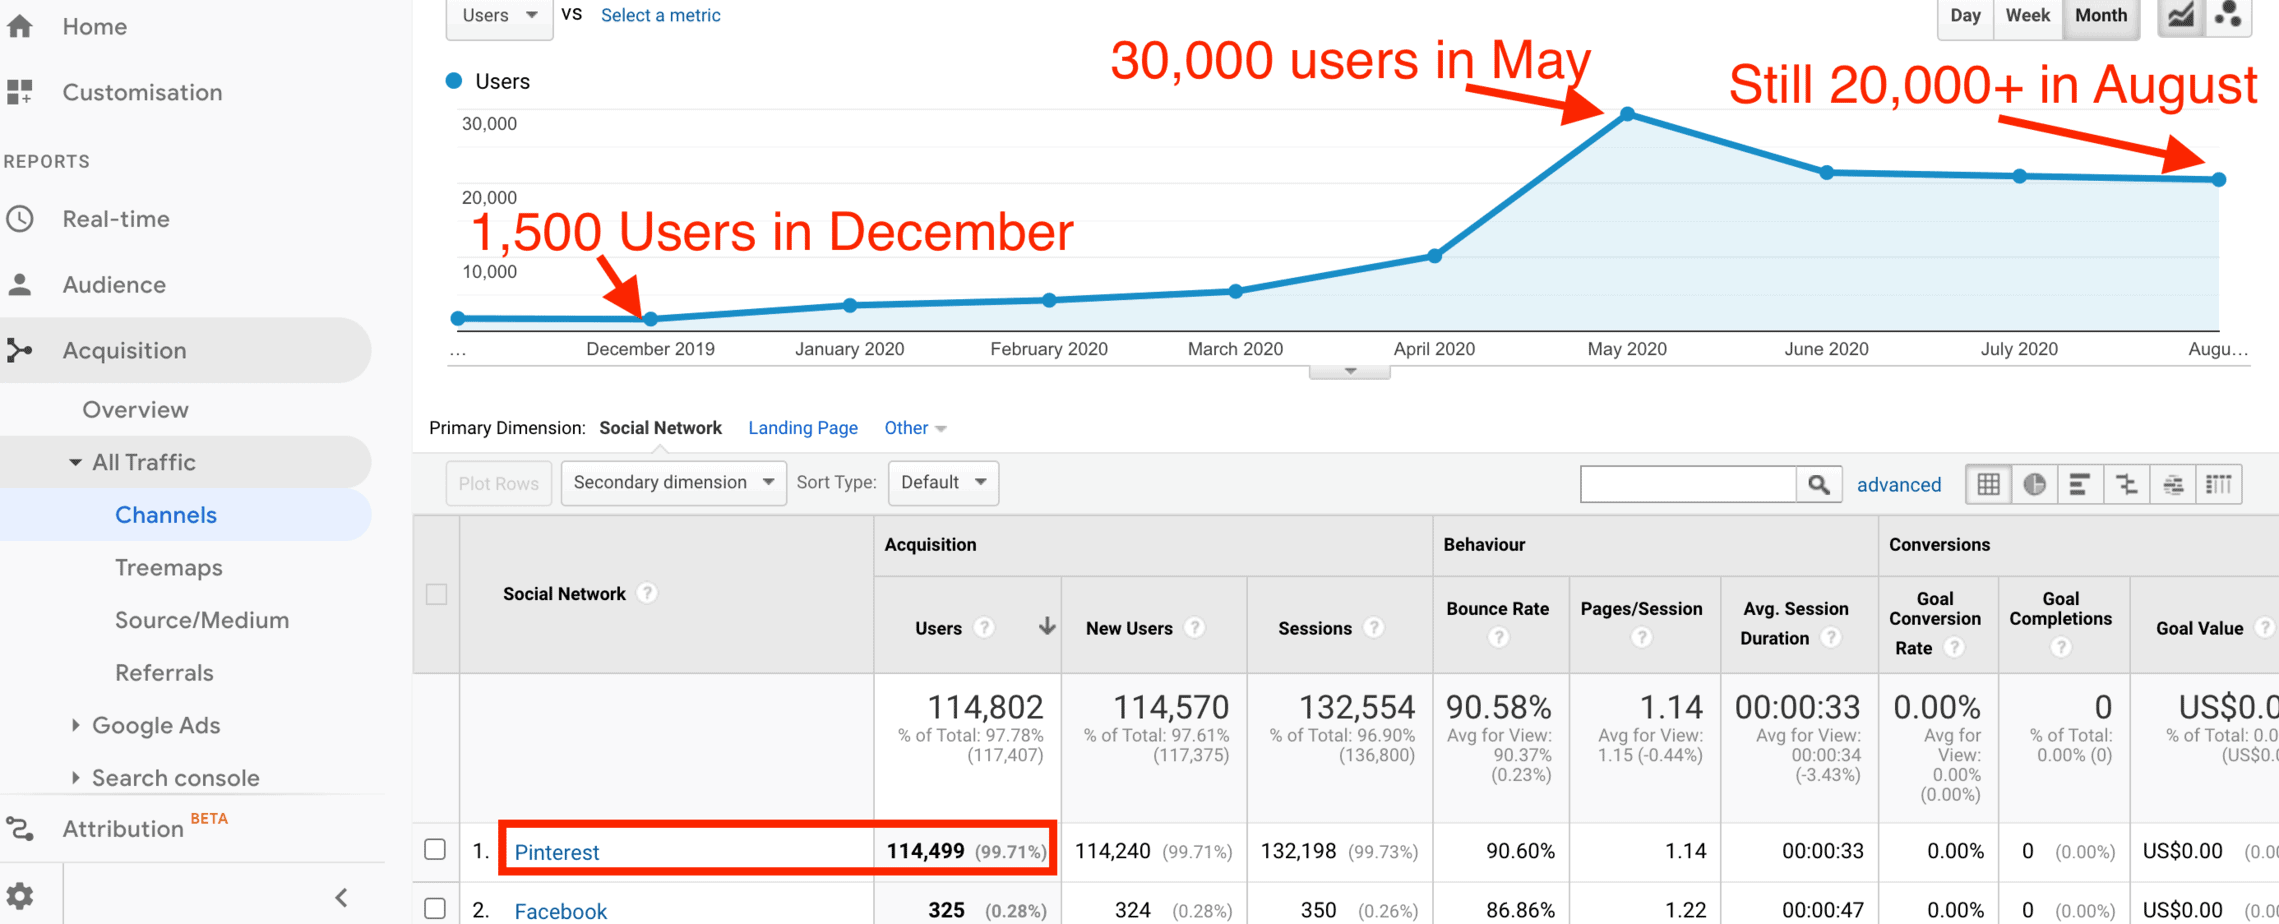The image size is (2279, 924).
Task: Open the Channels report
Action: pos(166,515)
